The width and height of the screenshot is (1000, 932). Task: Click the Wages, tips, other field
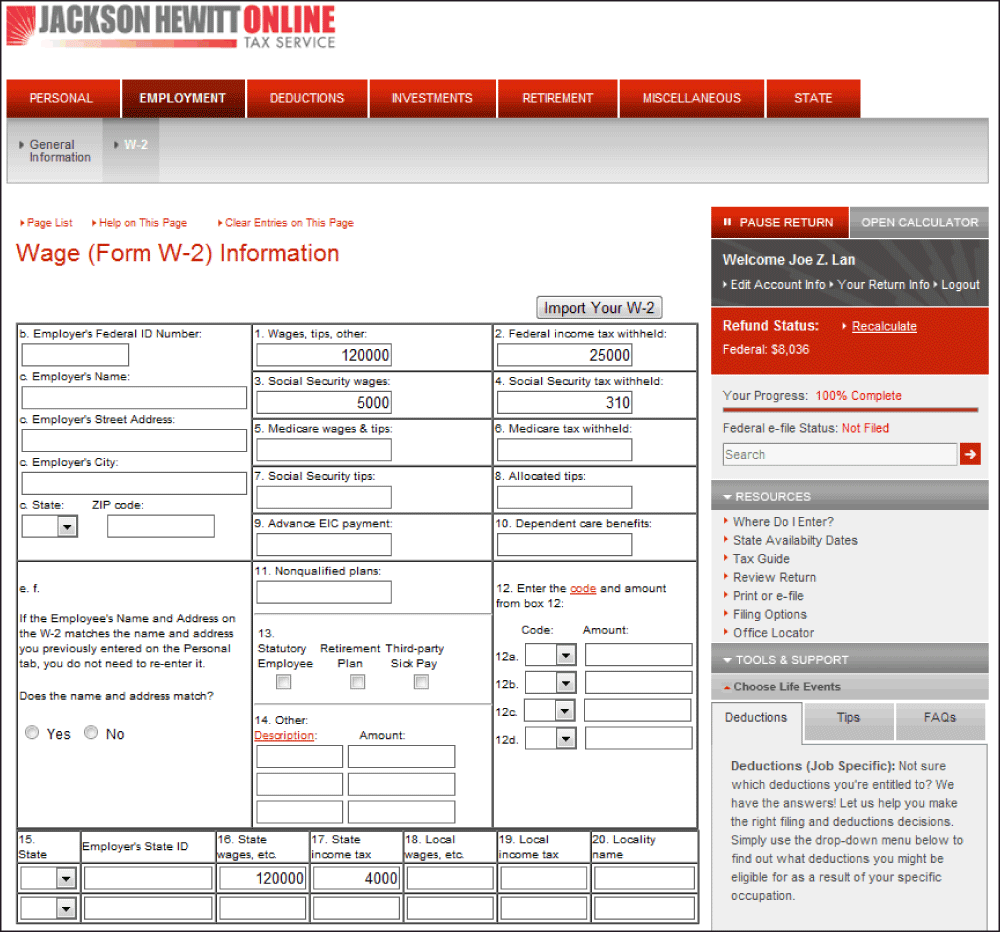click(324, 355)
